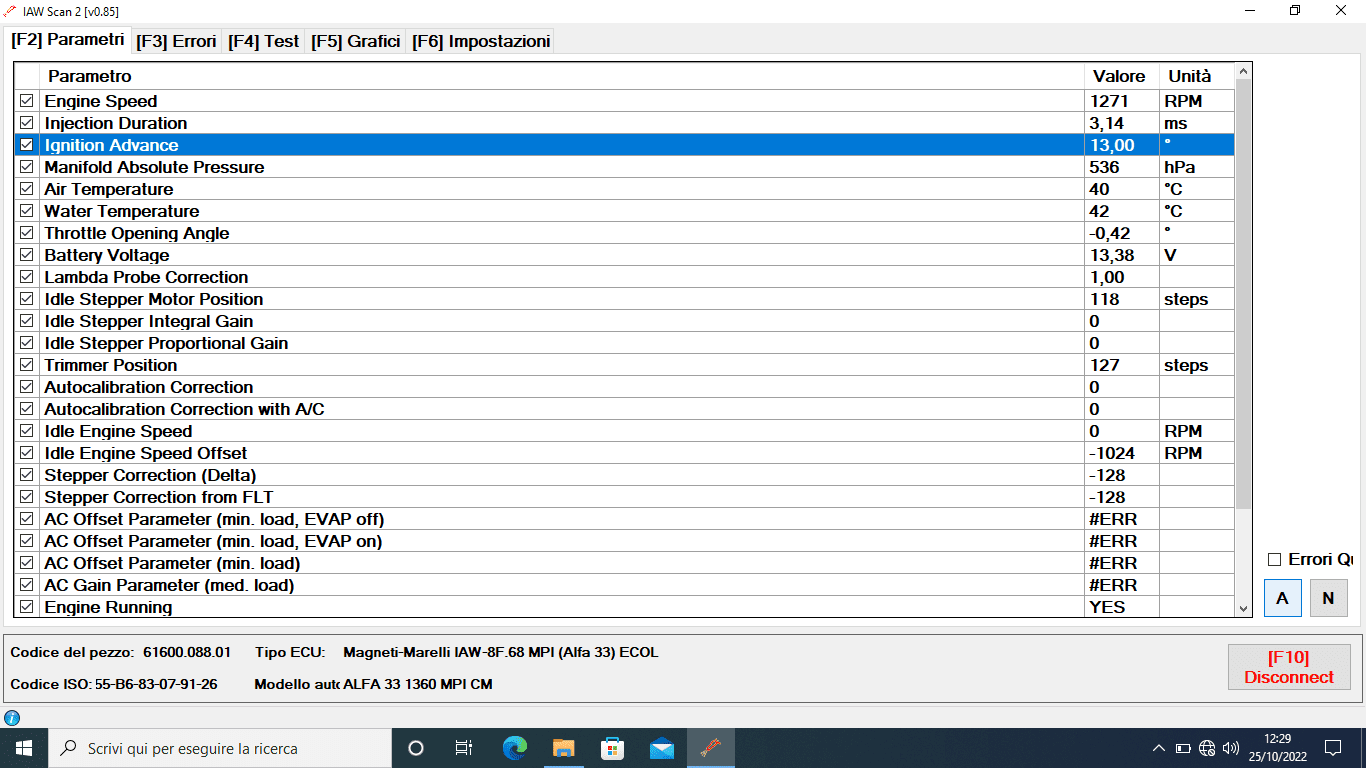
Task: Click the A button
Action: click(1283, 598)
